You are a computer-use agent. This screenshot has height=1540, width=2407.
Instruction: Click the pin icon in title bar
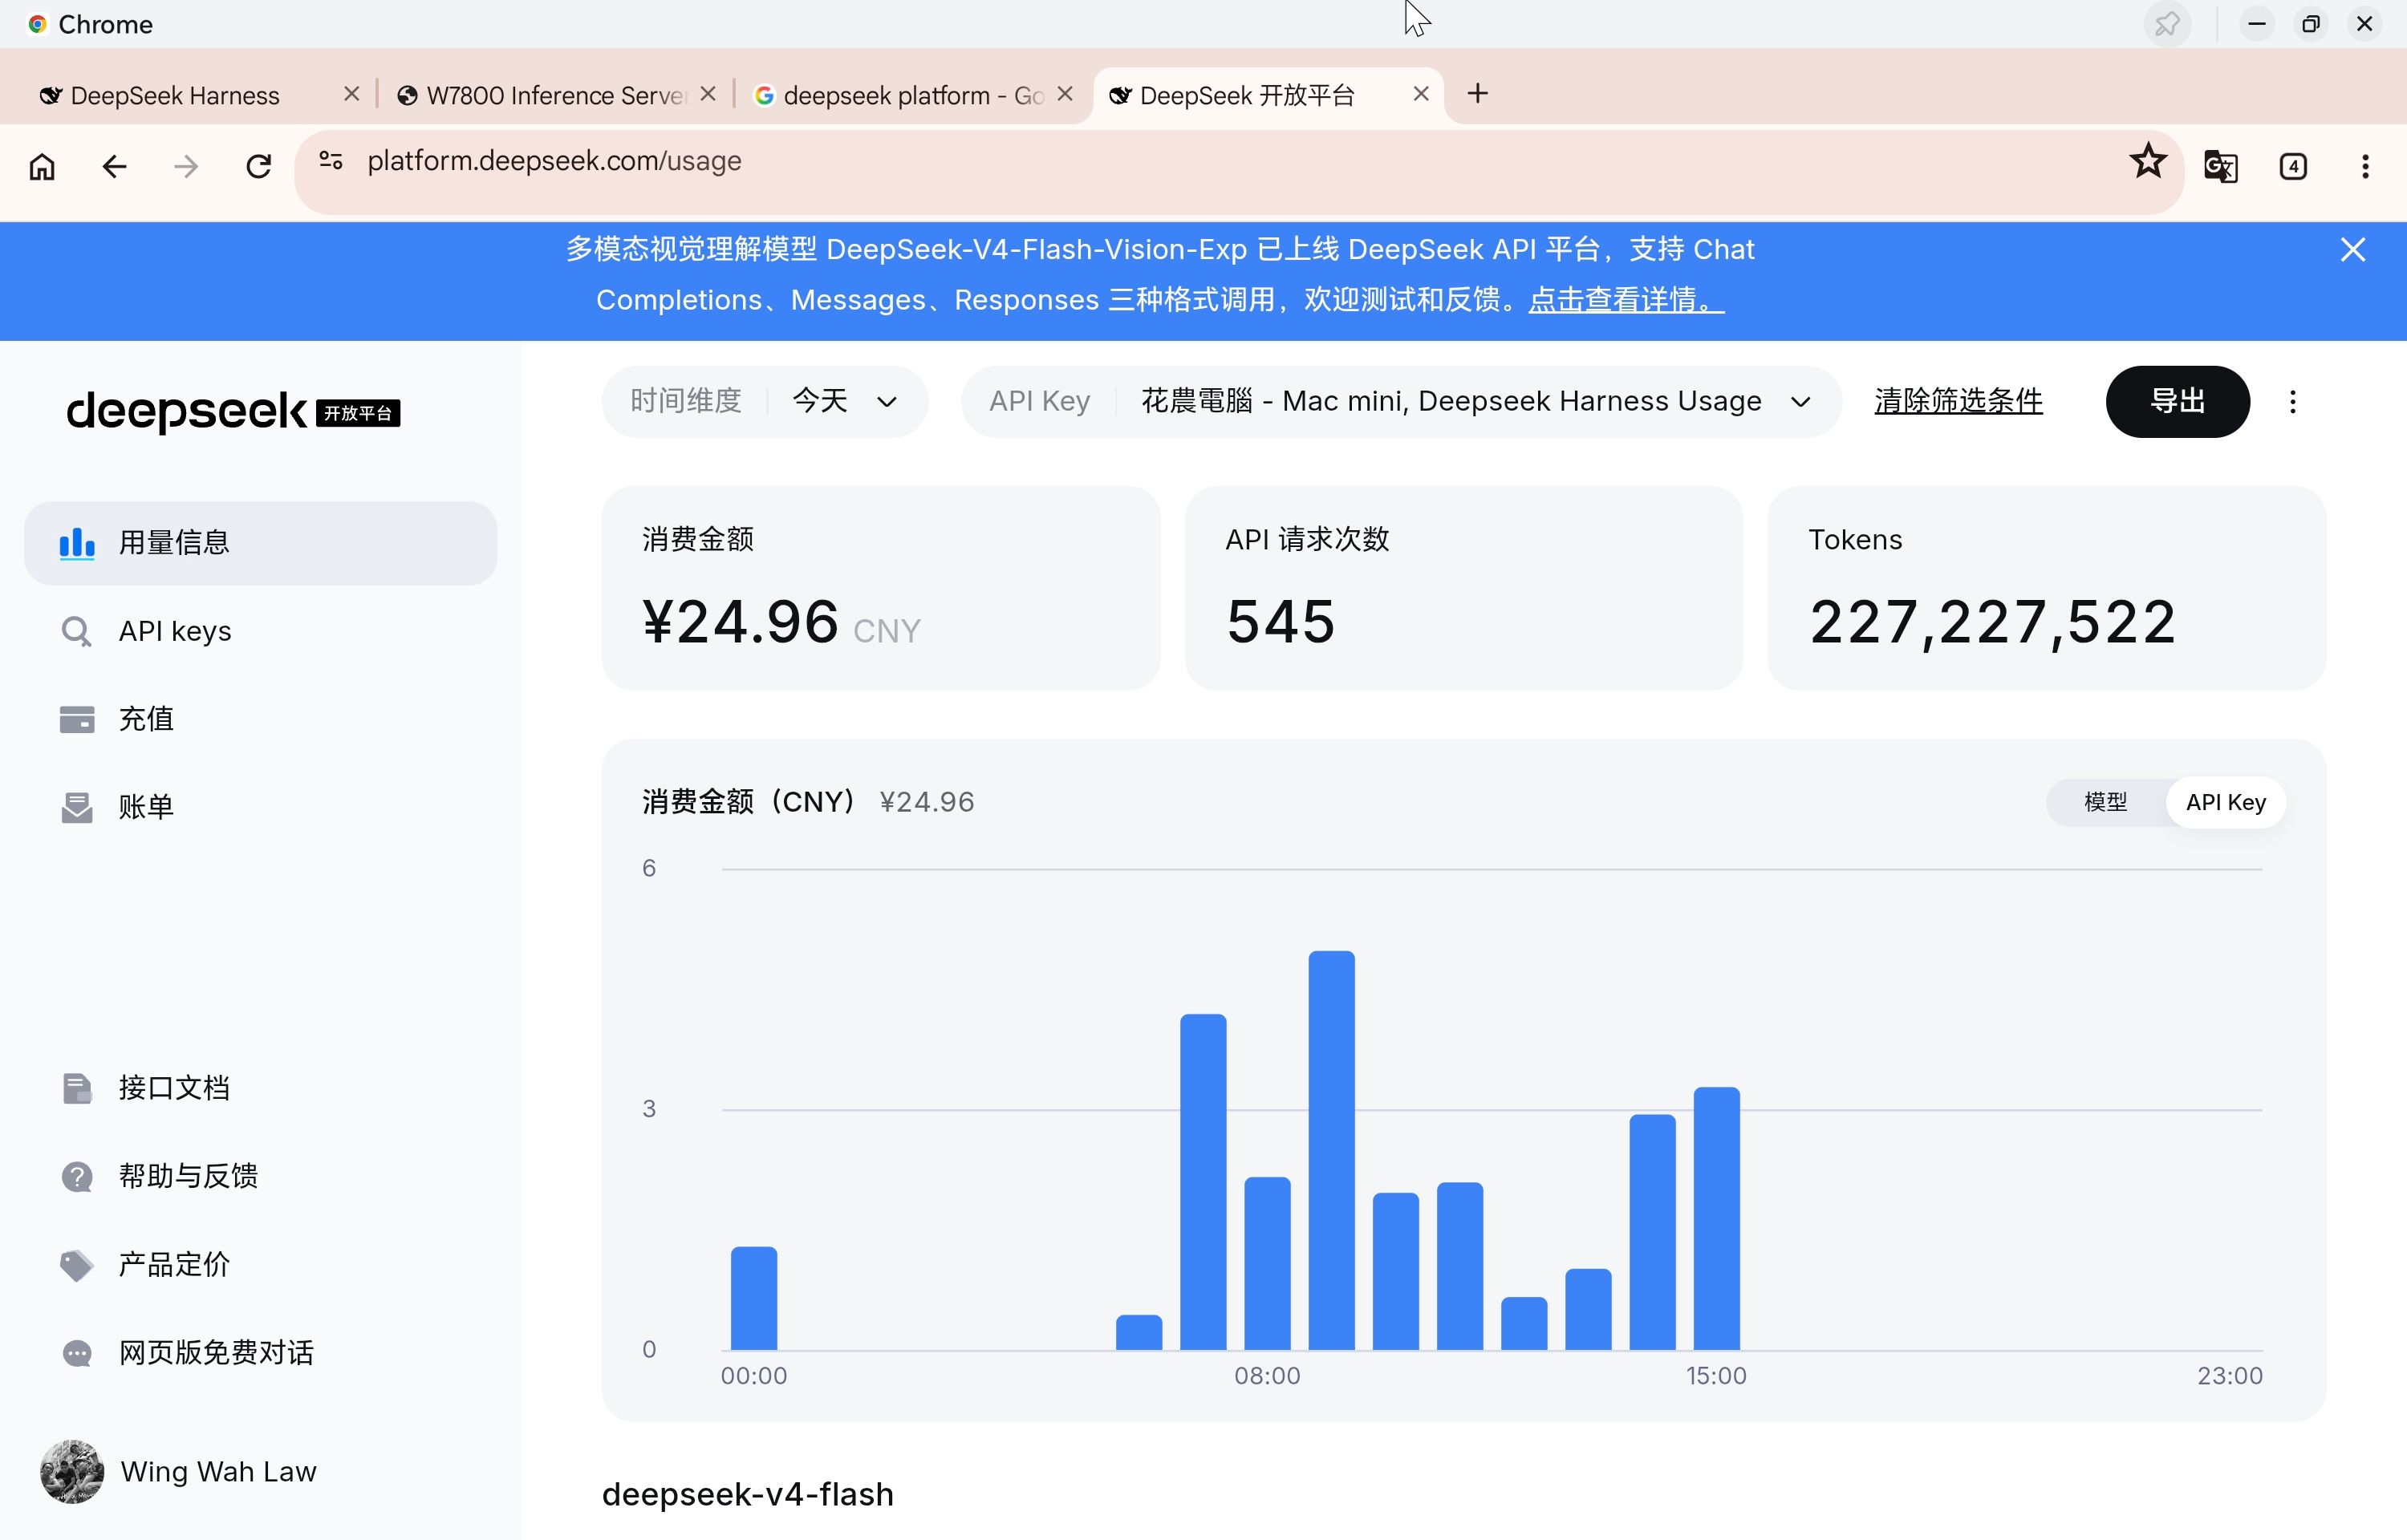[2167, 24]
